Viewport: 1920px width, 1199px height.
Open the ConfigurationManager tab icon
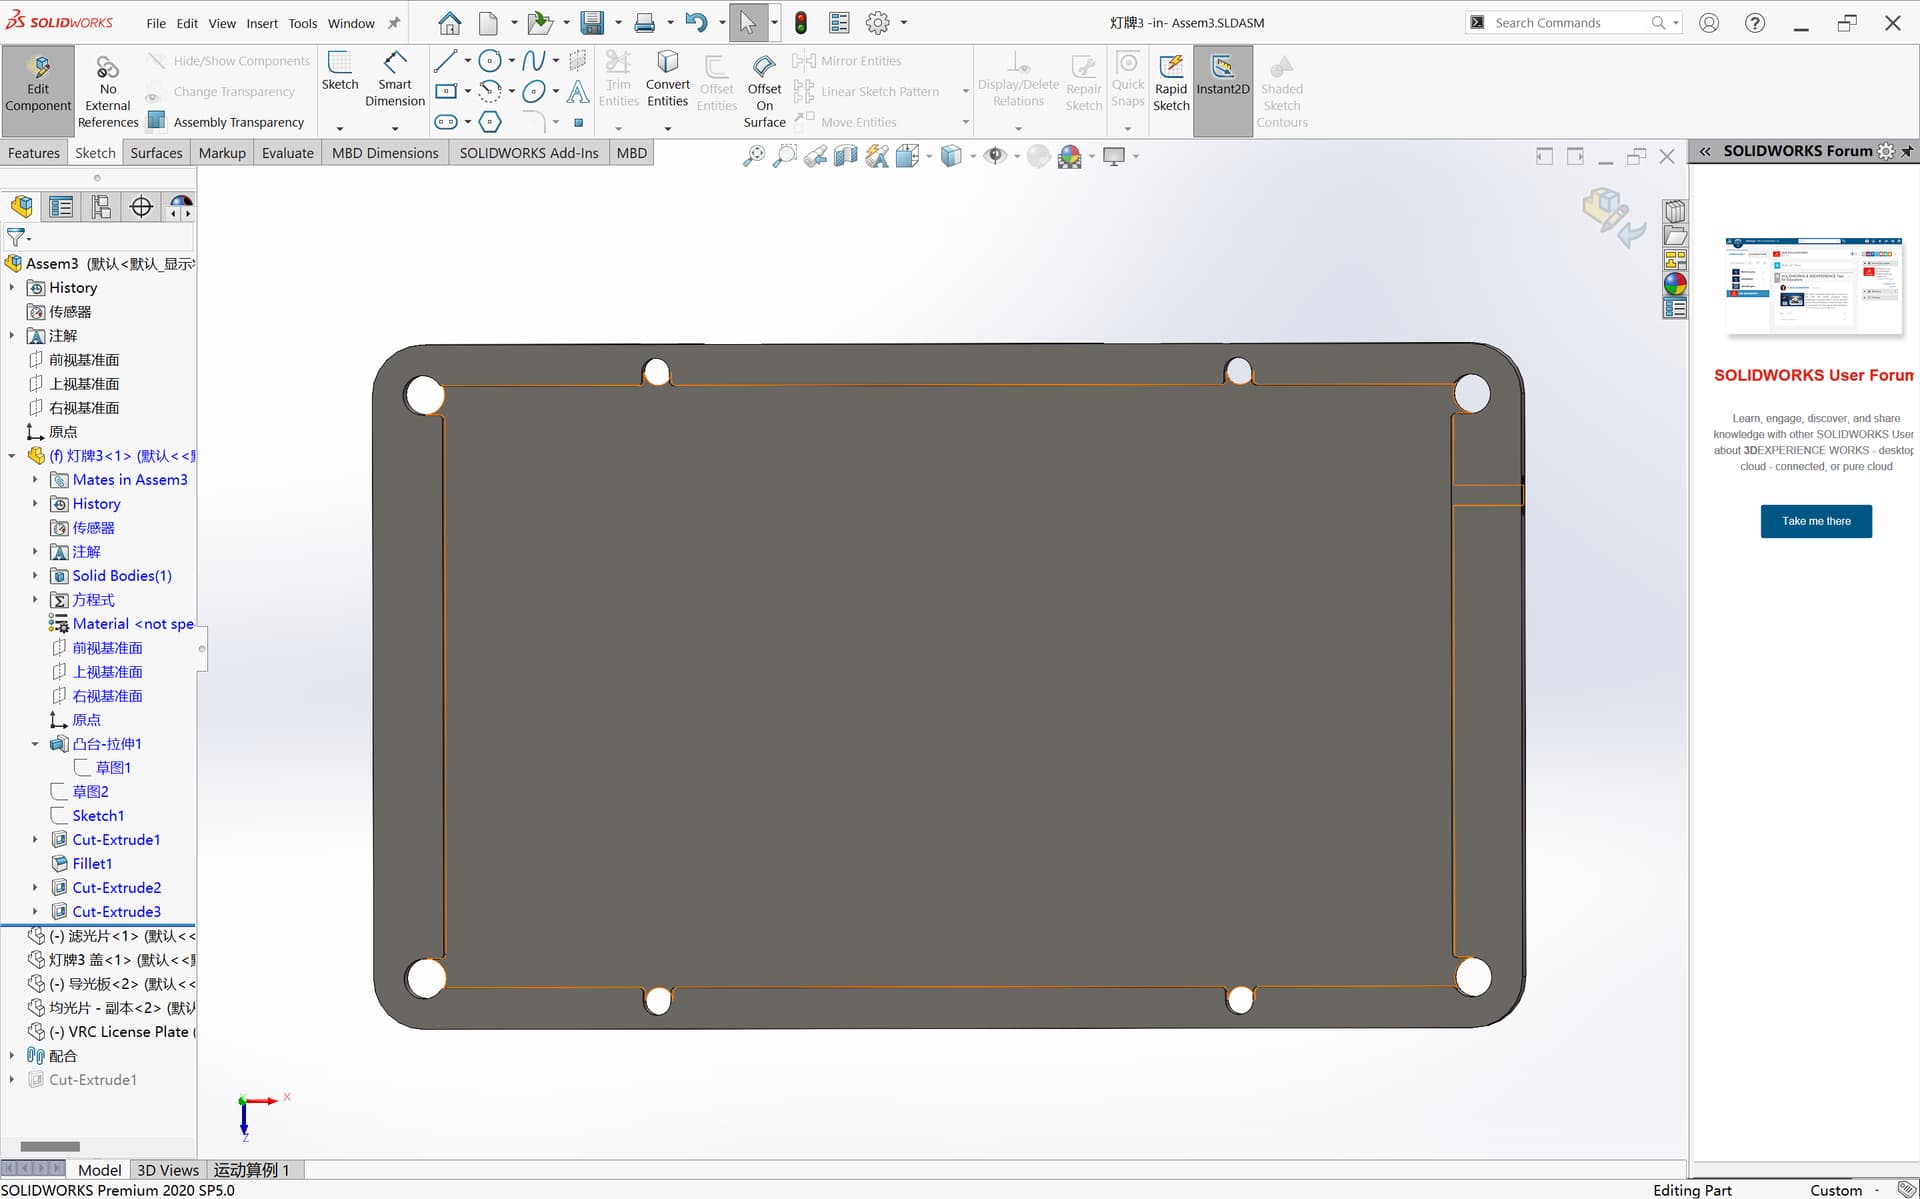(101, 207)
